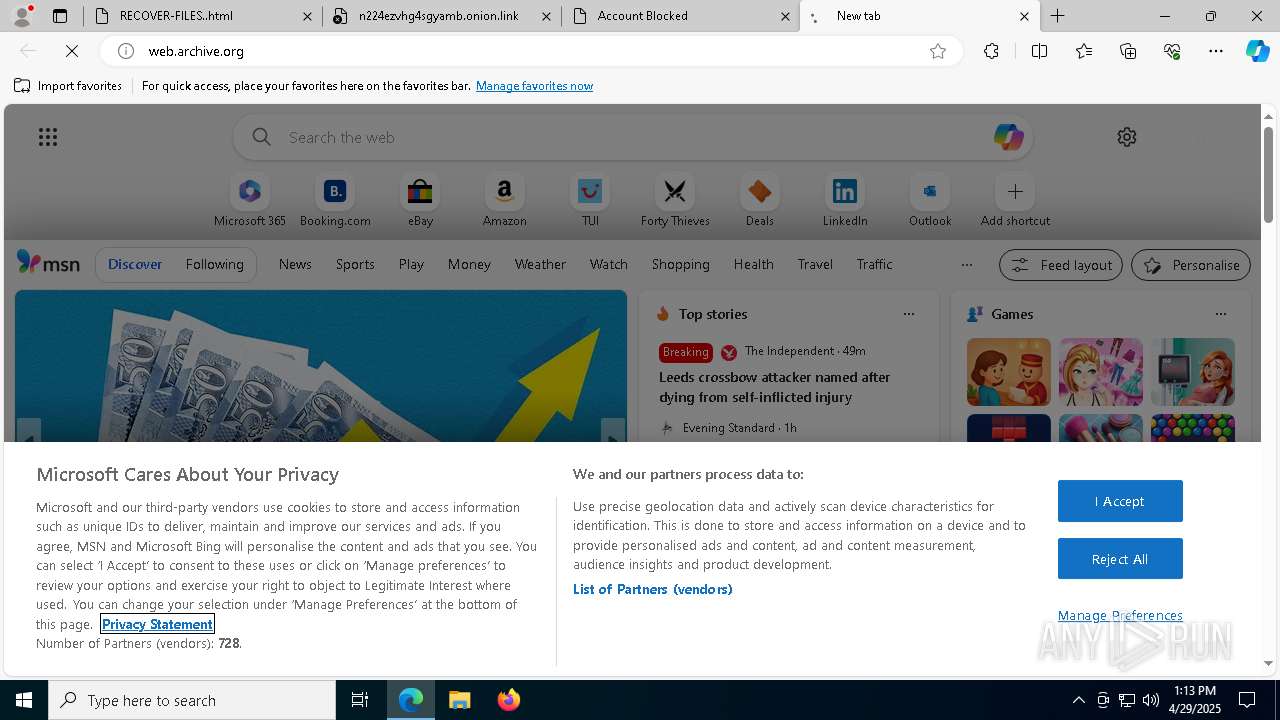This screenshot has width=1280, height=720.
Task: Open the Weather category
Action: click(540, 264)
